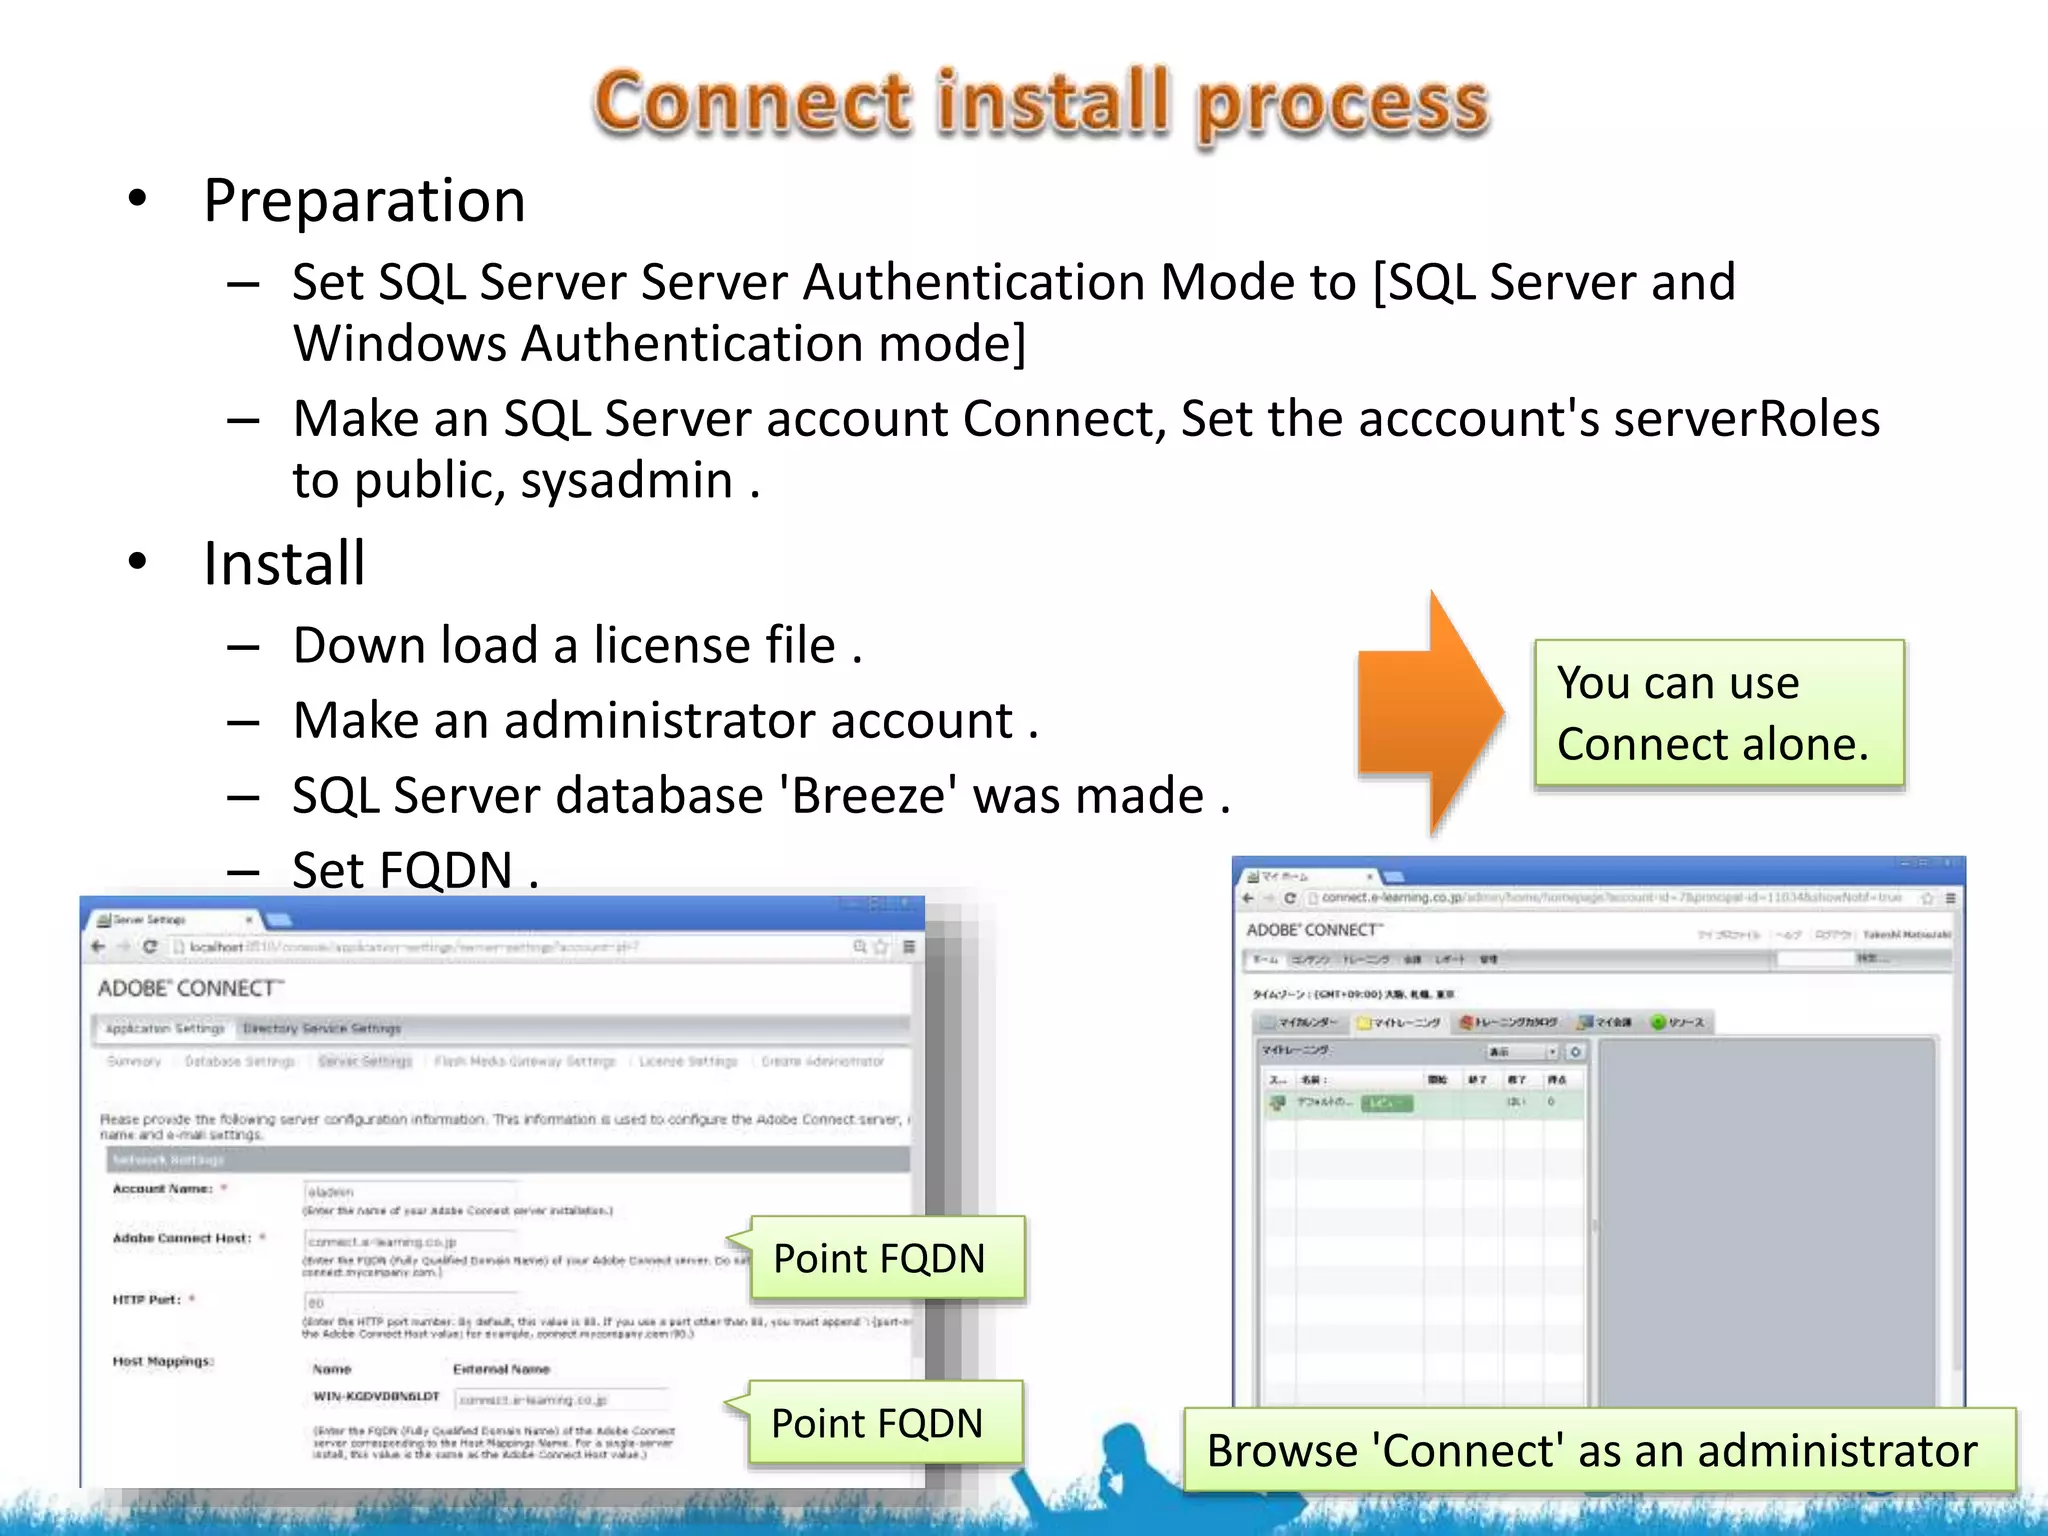This screenshot has height=1536, width=2048.
Task: Click the search input in Connect navigation bar
Action: tap(1814, 960)
